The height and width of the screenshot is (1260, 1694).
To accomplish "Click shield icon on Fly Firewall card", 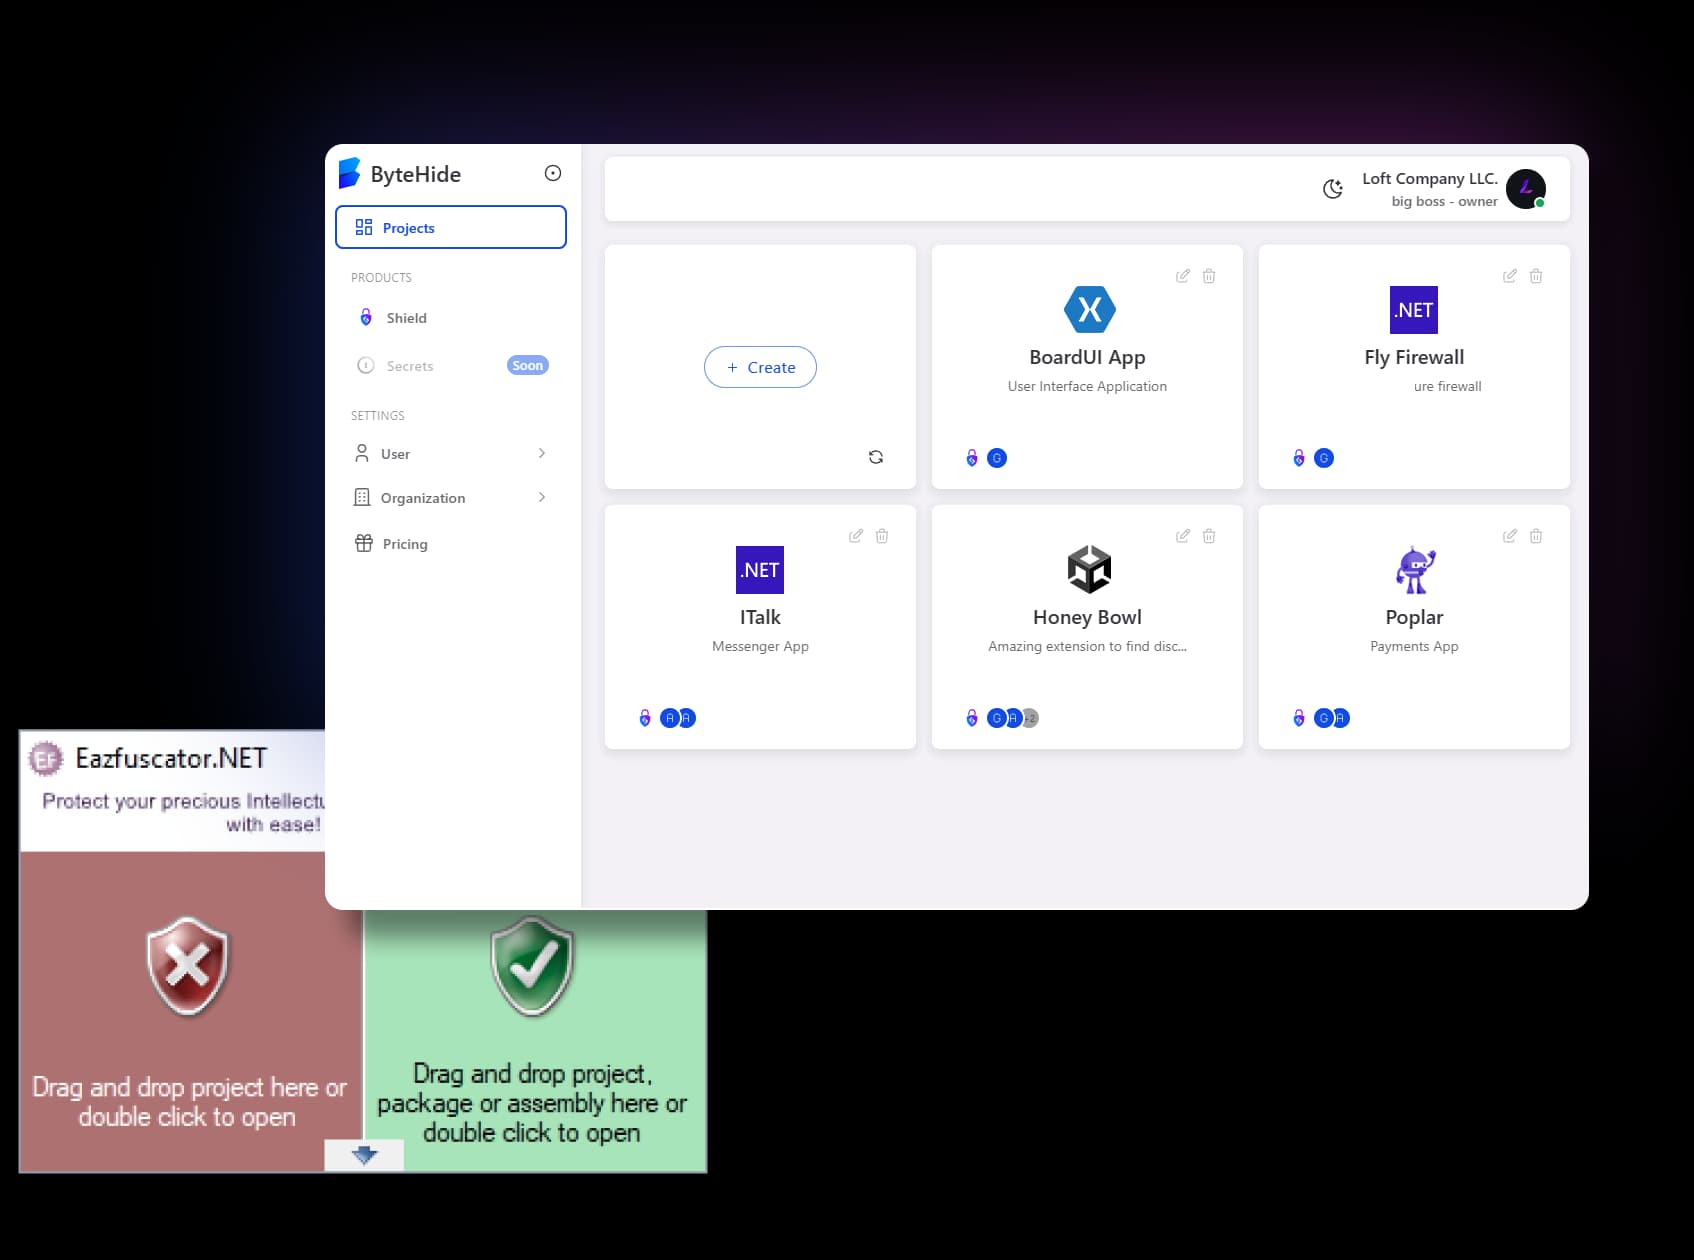I will (x=1299, y=458).
